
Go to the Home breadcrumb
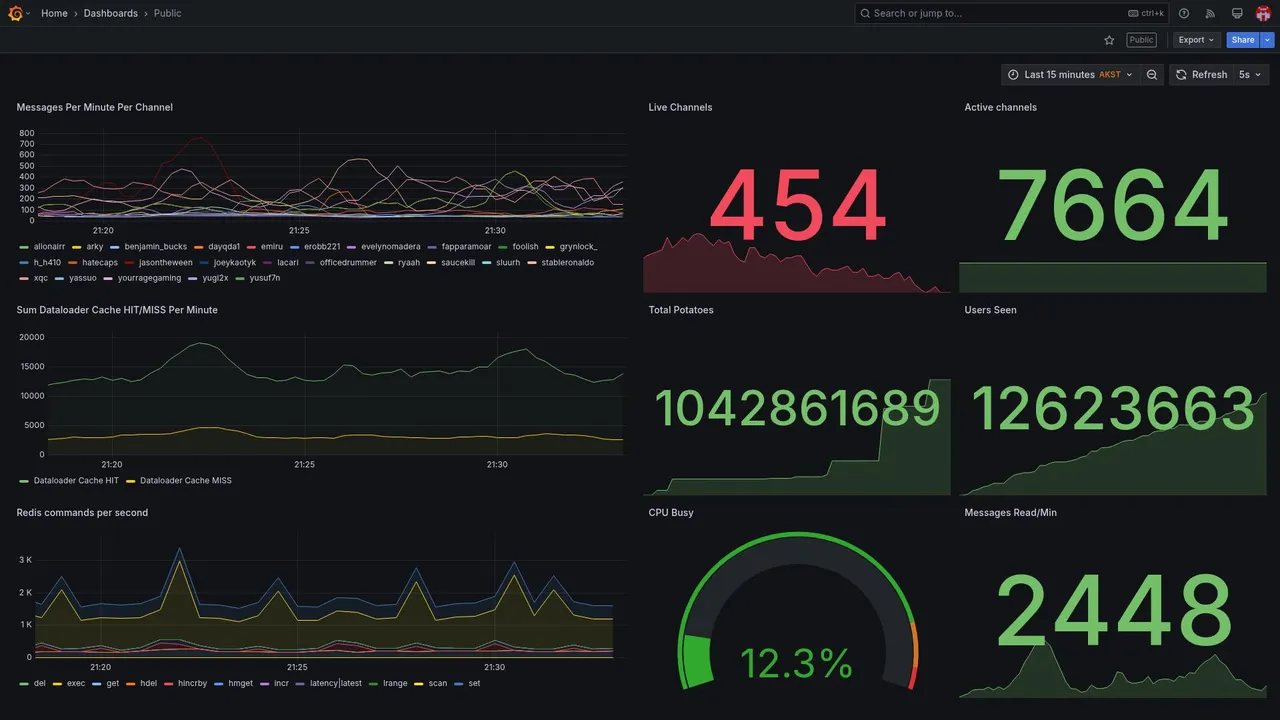click(x=54, y=13)
